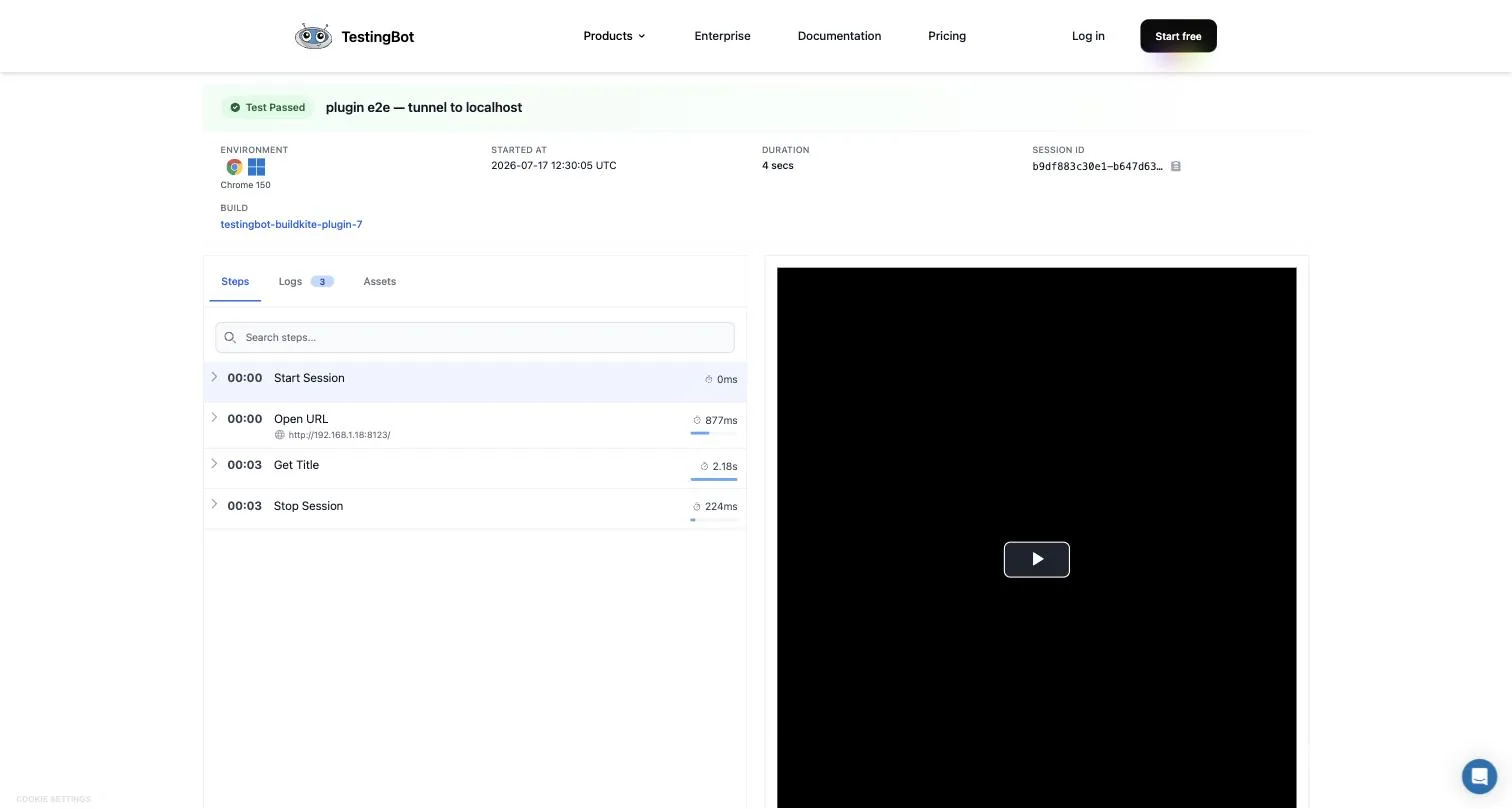Click the Chrome 150 label
This screenshot has height=809, width=1512.
click(x=245, y=185)
